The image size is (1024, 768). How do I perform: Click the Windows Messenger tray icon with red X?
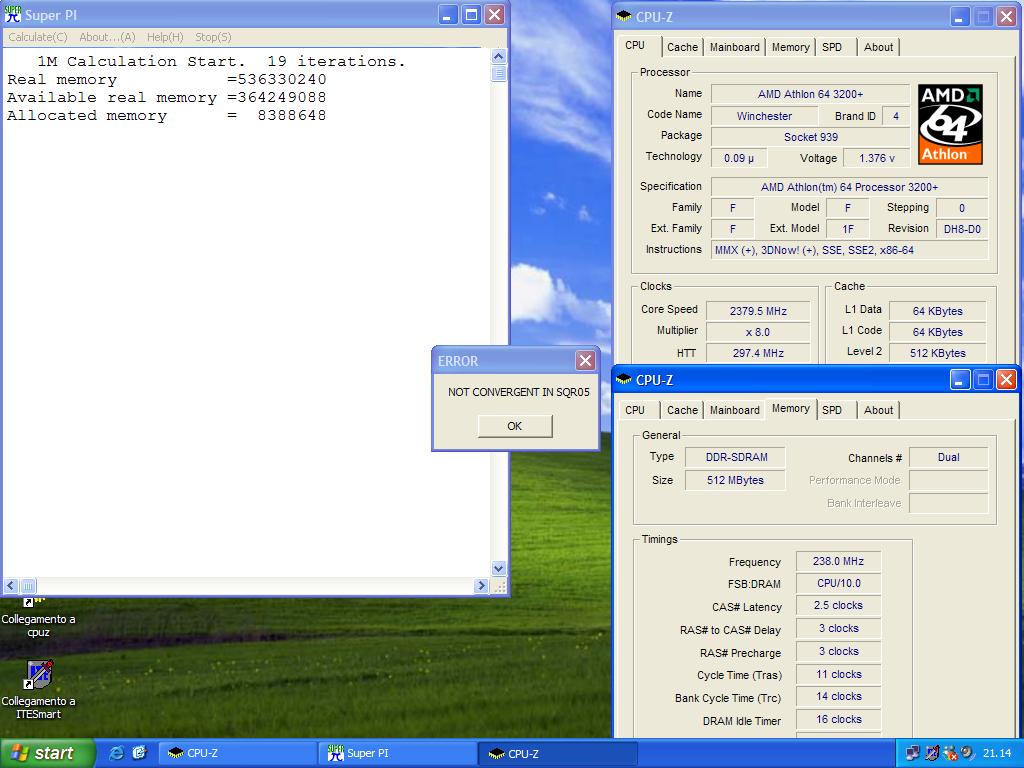coord(950,753)
